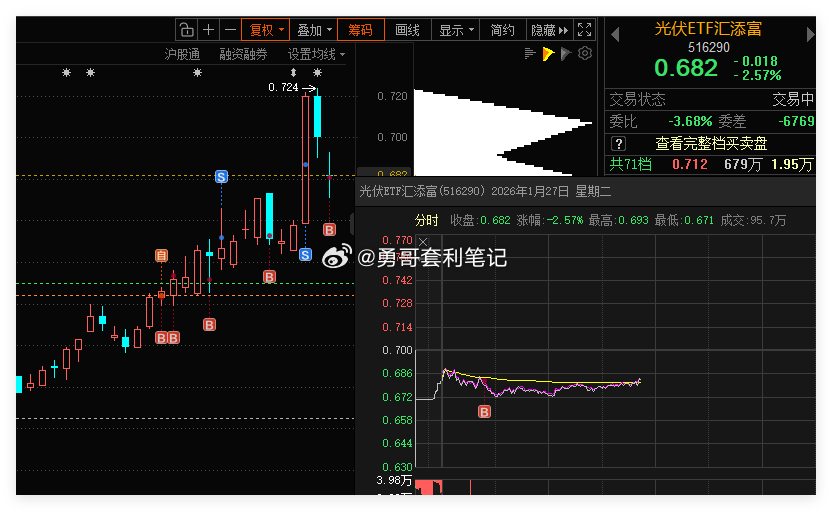Image resolution: width=832 pixels, height=511 pixels.
Task: Click the lowest single B marker on K-line
Action: click(x=210, y=325)
